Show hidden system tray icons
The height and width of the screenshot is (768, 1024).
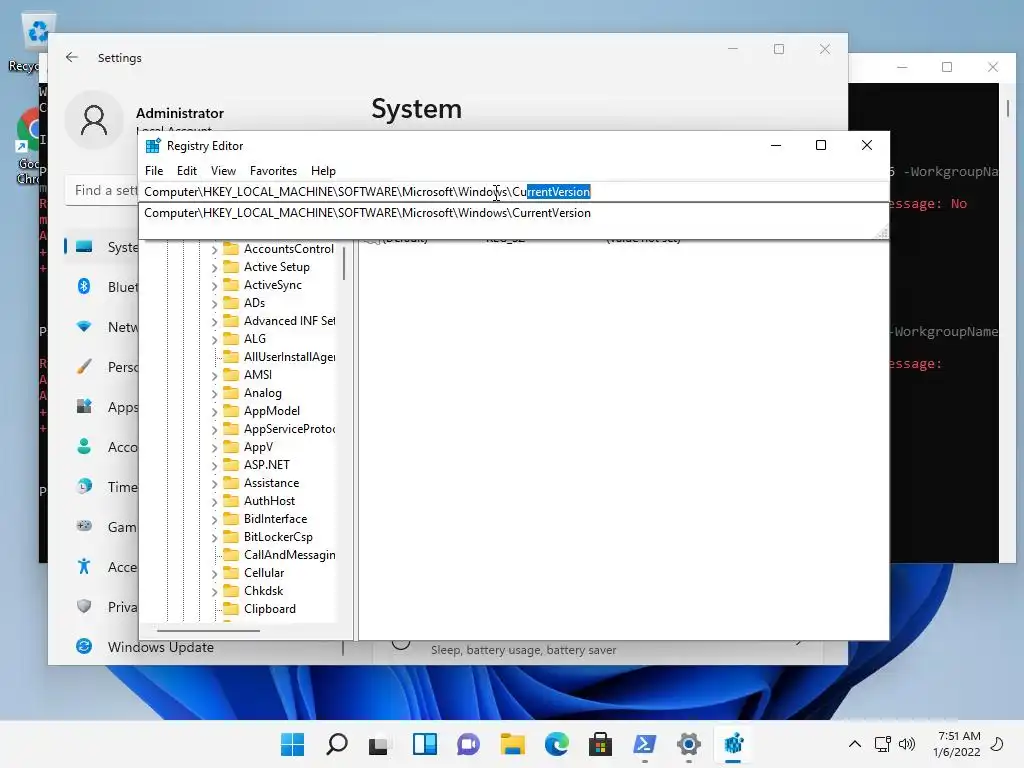[854, 744]
